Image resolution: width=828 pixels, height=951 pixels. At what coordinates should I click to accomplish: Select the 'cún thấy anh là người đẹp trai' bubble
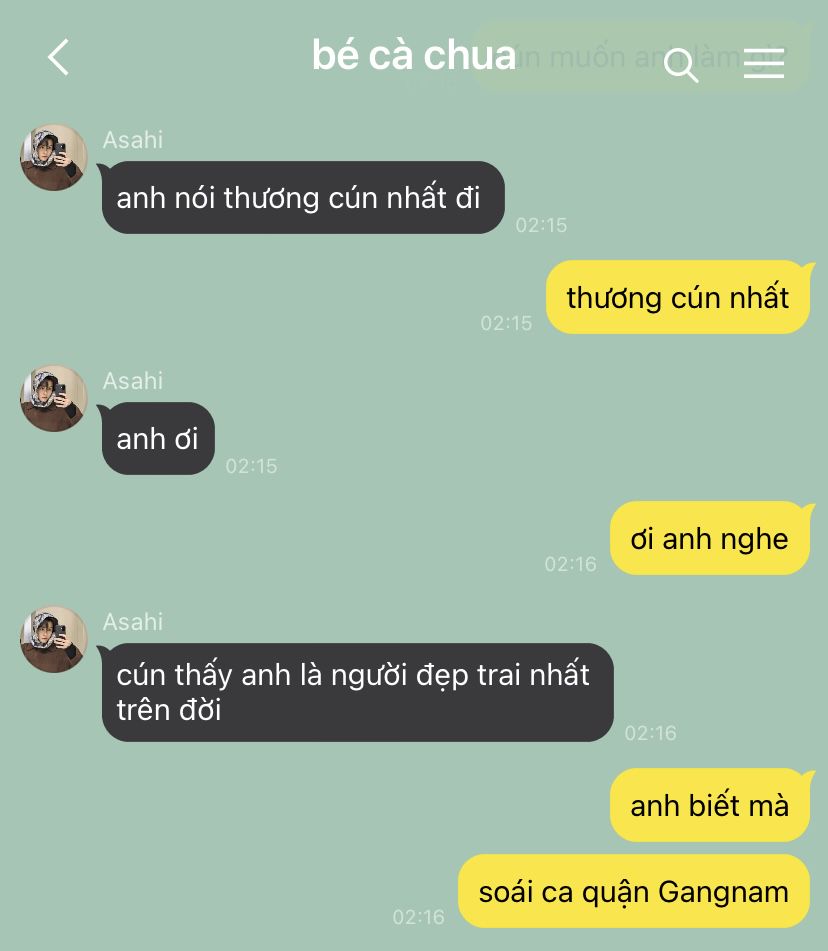click(x=357, y=692)
